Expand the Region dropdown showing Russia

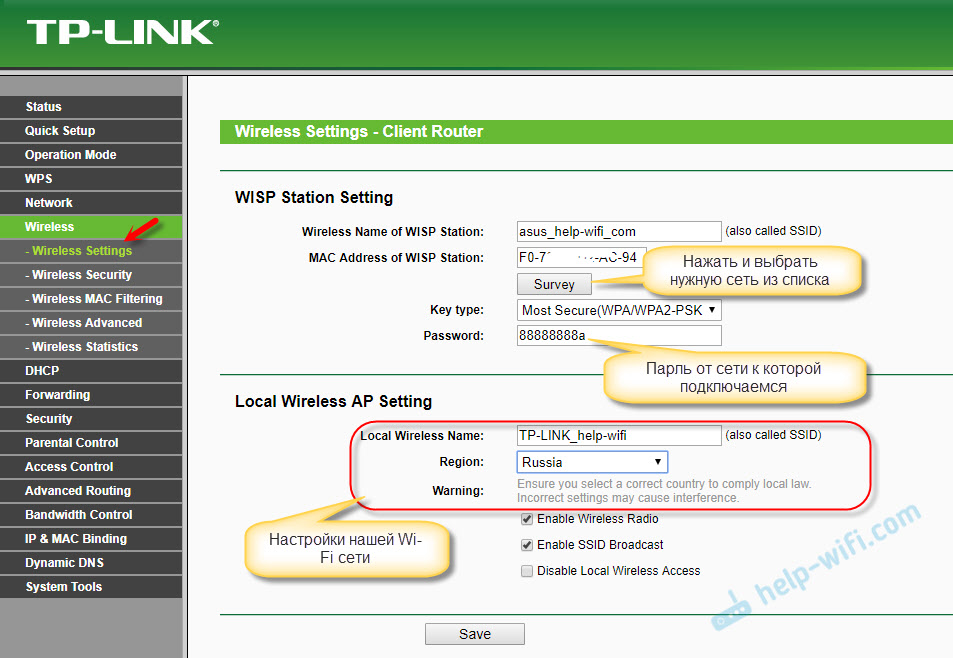coord(592,462)
